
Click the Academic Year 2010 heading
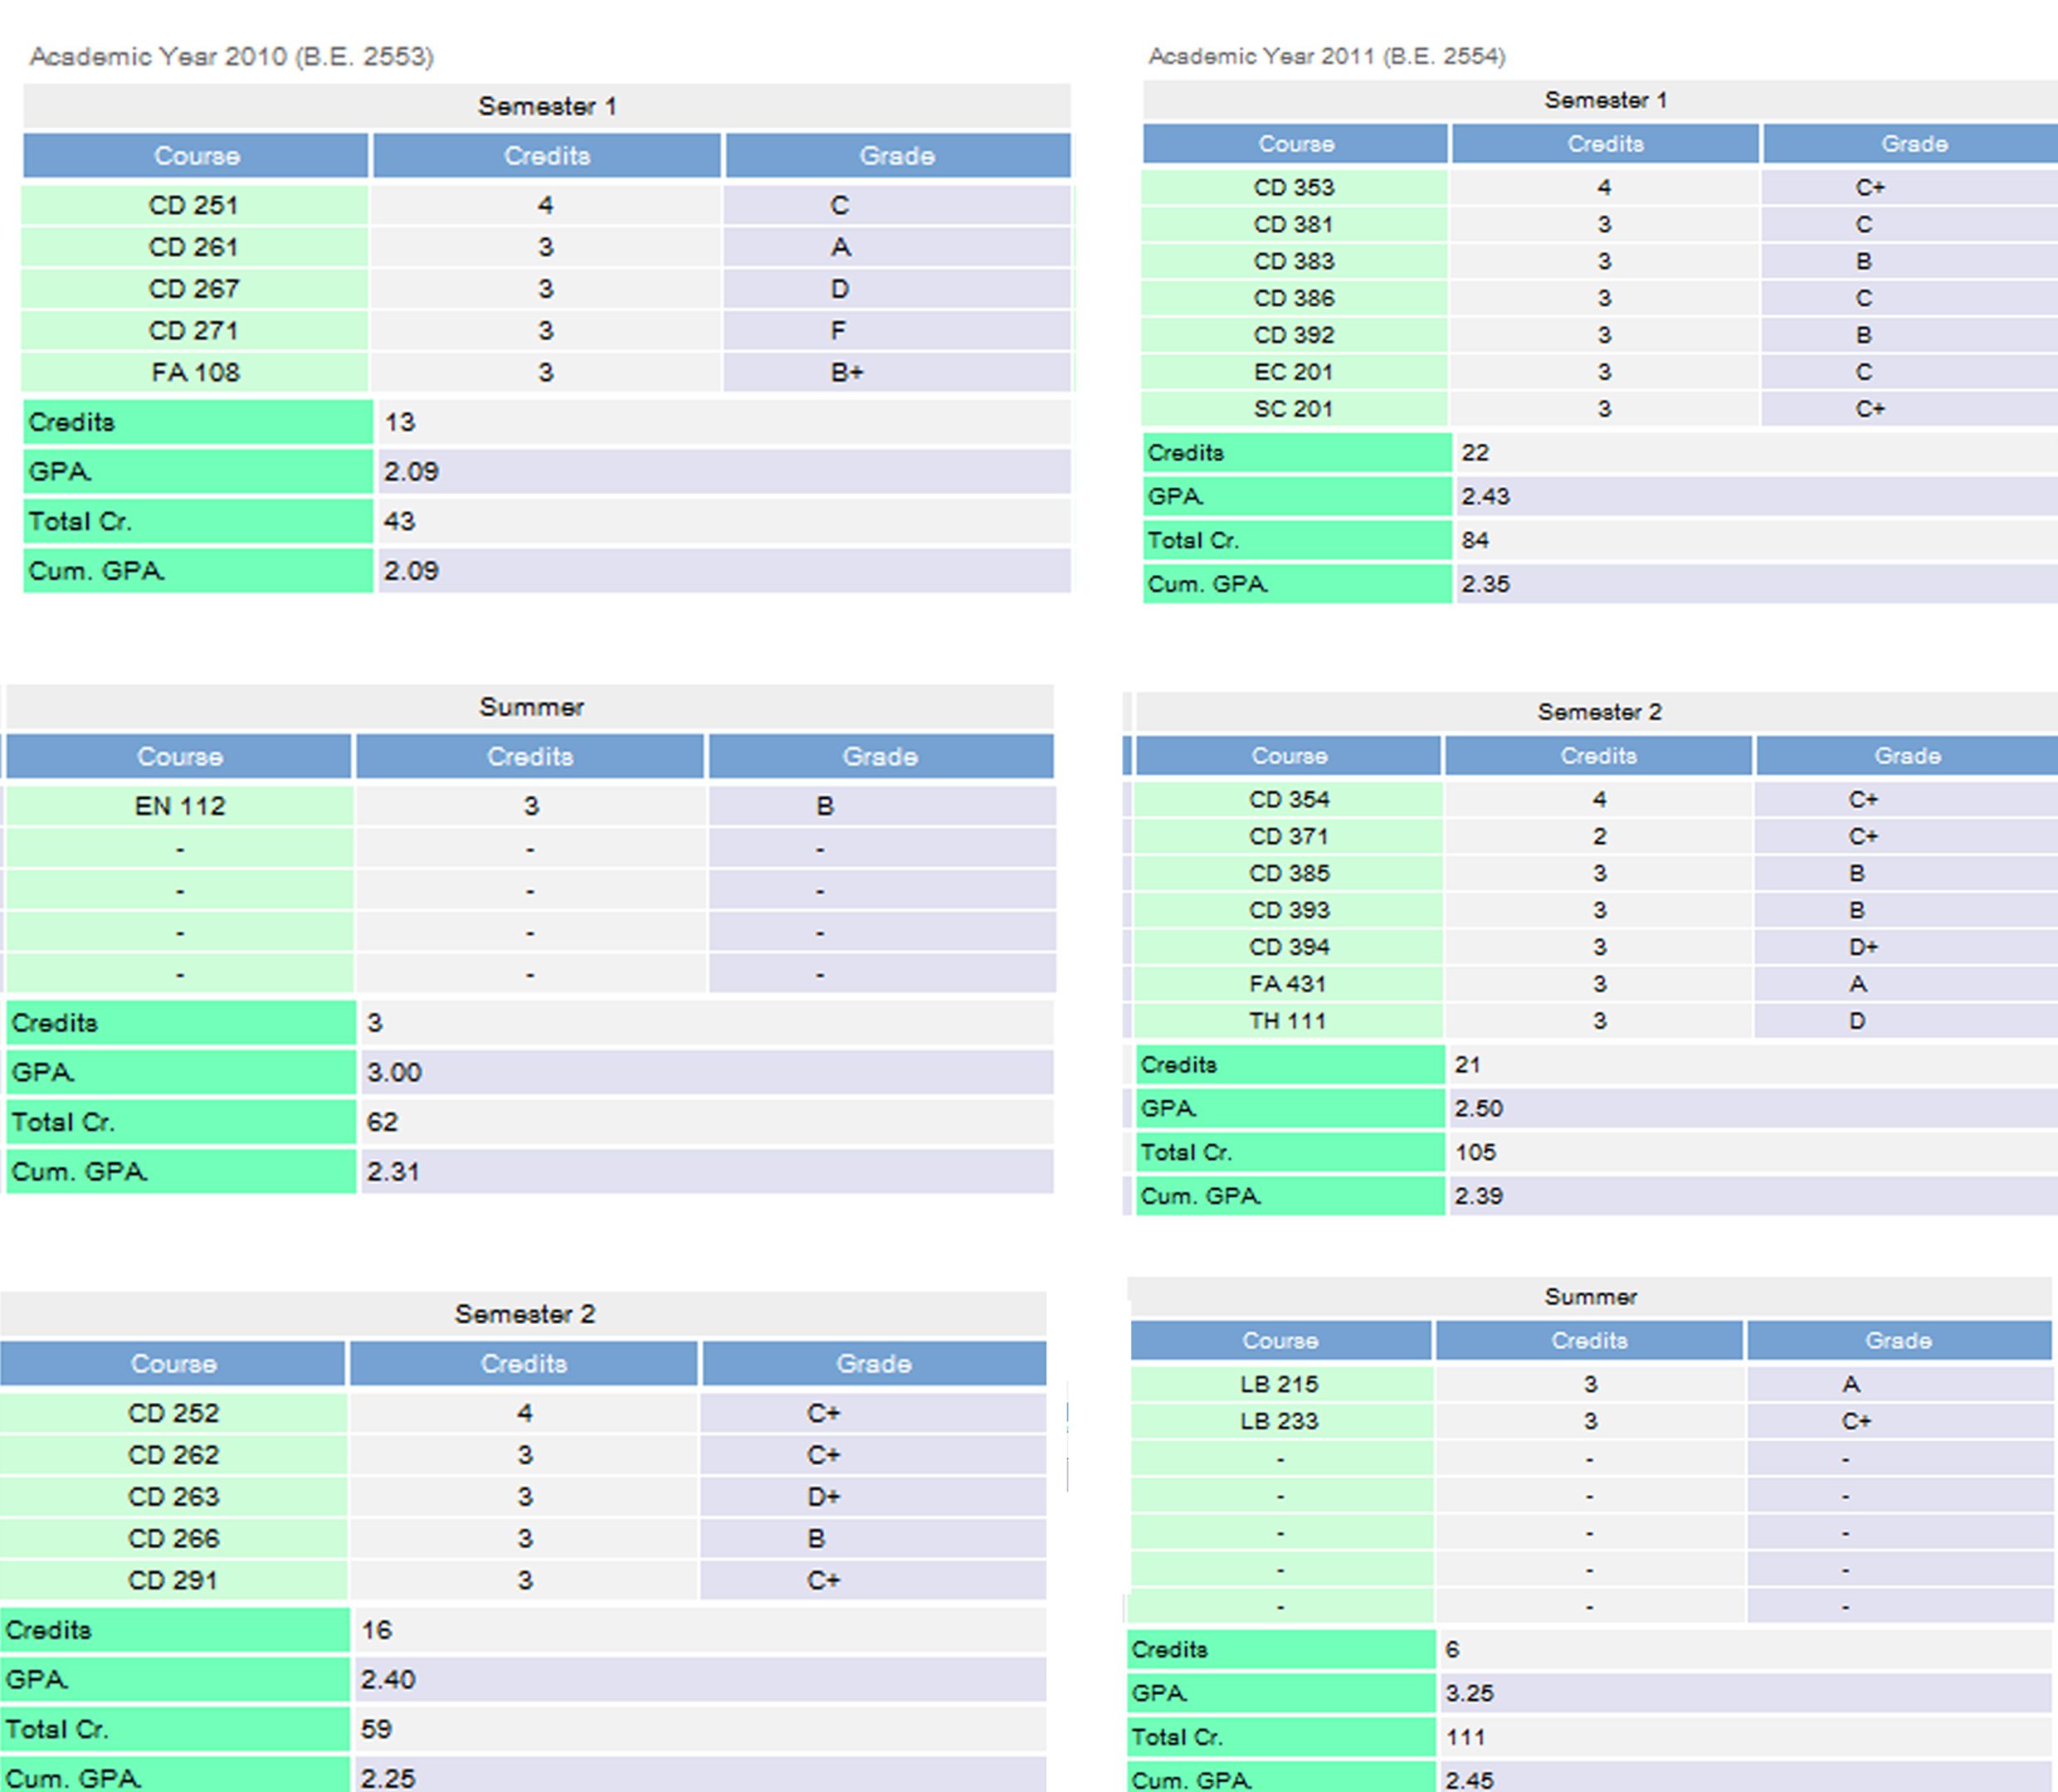point(231,56)
